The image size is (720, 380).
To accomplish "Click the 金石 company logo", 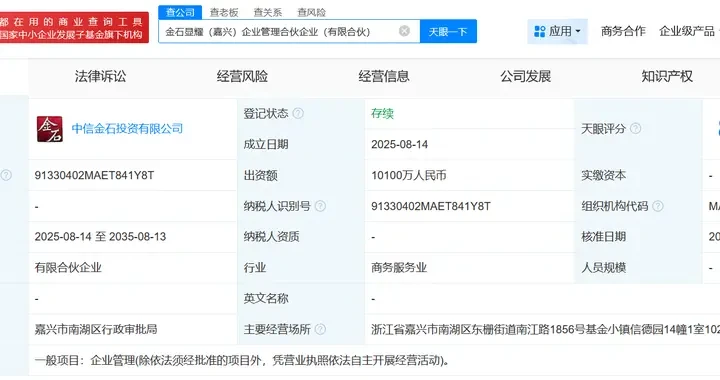I will [50, 129].
